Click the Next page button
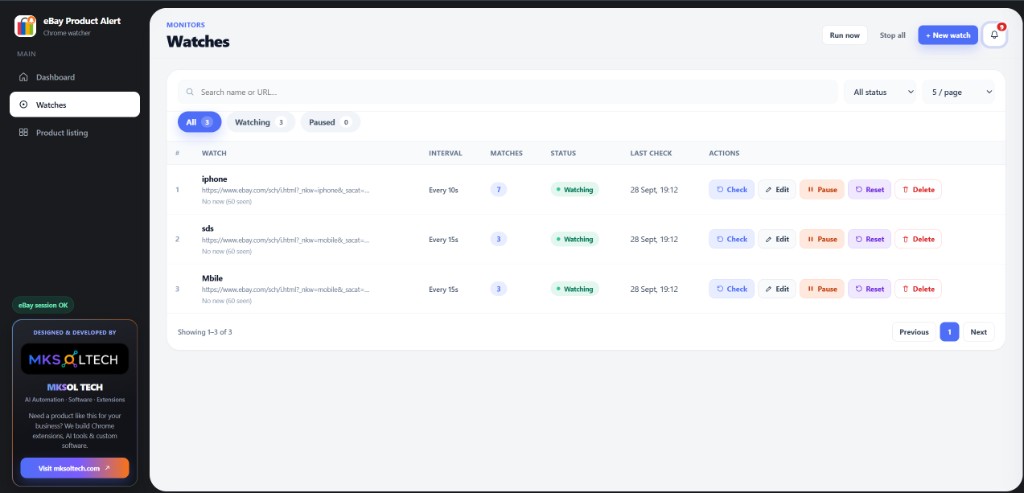 (978, 332)
